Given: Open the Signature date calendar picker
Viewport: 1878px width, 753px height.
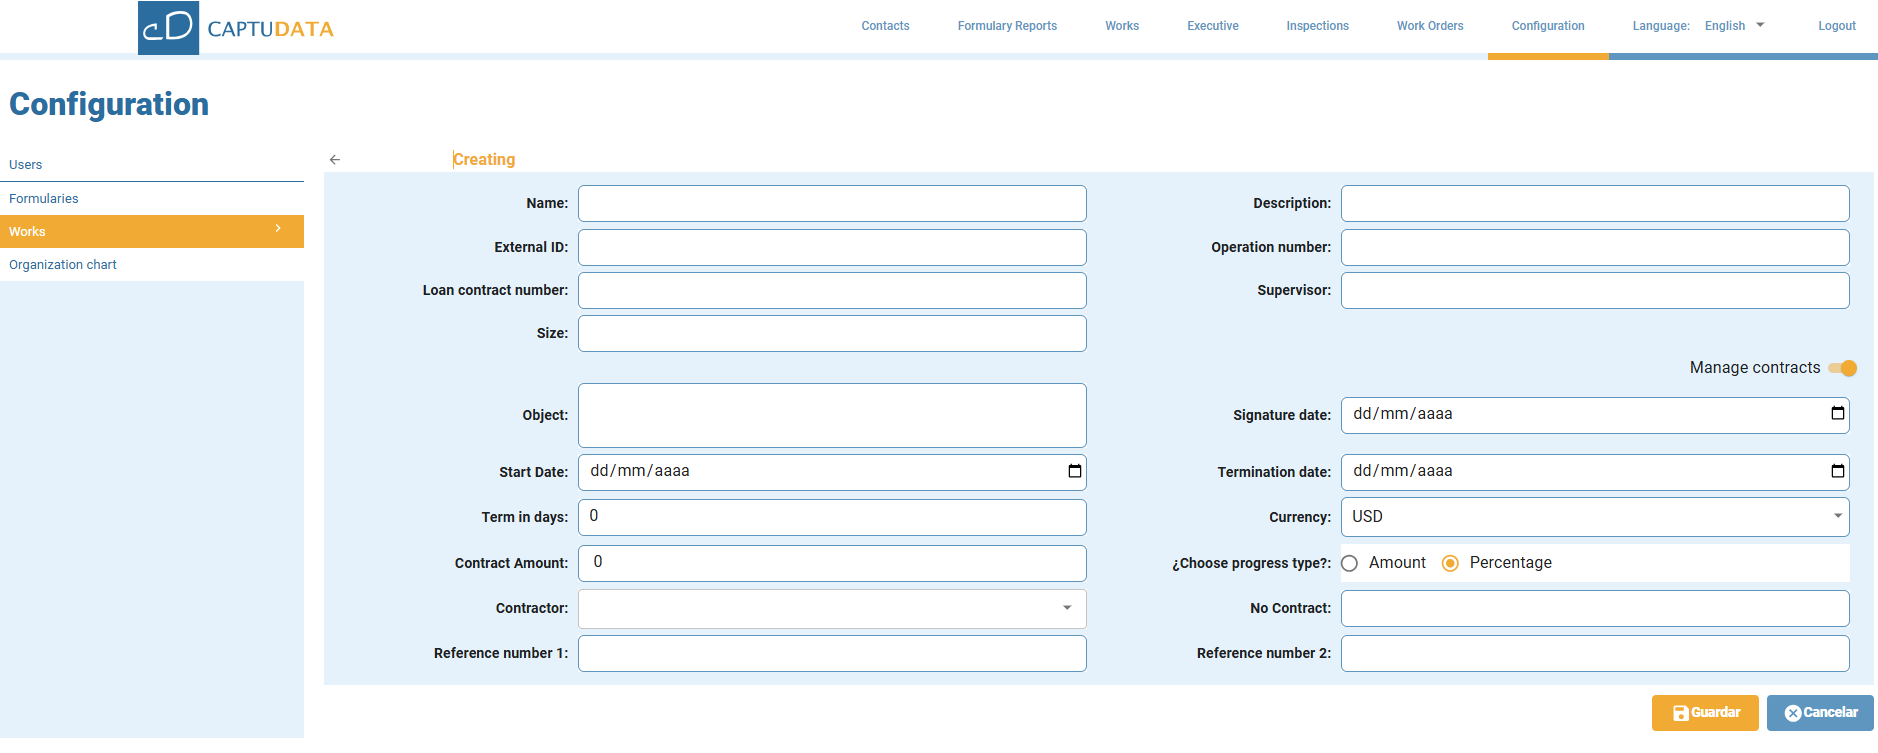Looking at the screenshot, I should (x=1837, y=414).
